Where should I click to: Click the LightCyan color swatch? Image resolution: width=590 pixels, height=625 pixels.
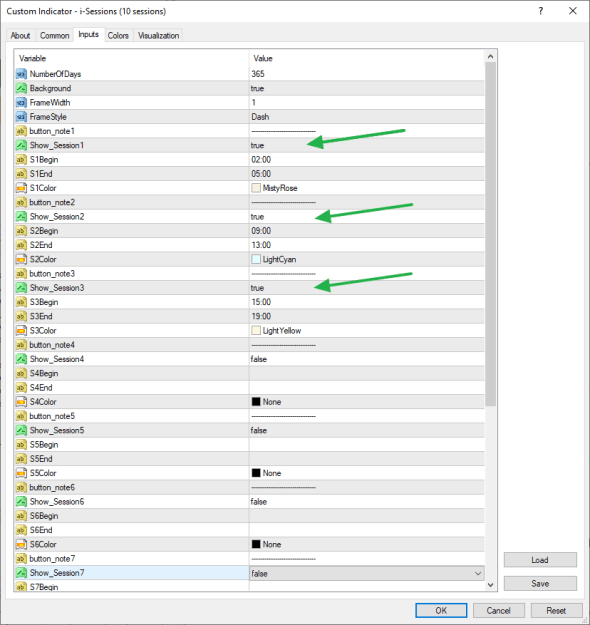pyautogui.click(x=256, y=259)
